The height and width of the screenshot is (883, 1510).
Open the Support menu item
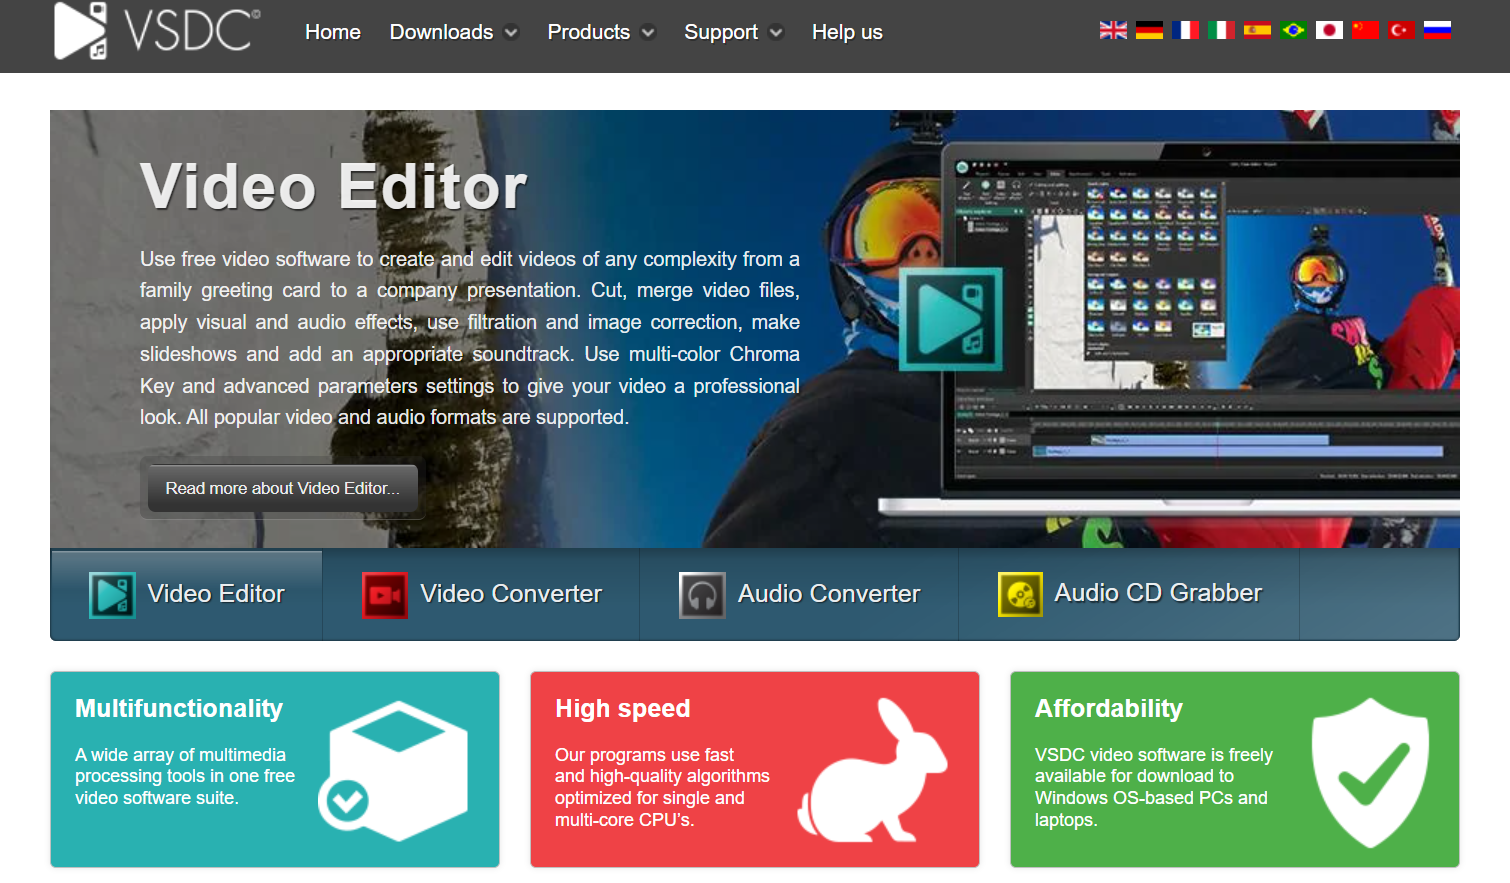click(x=721, y=32)
